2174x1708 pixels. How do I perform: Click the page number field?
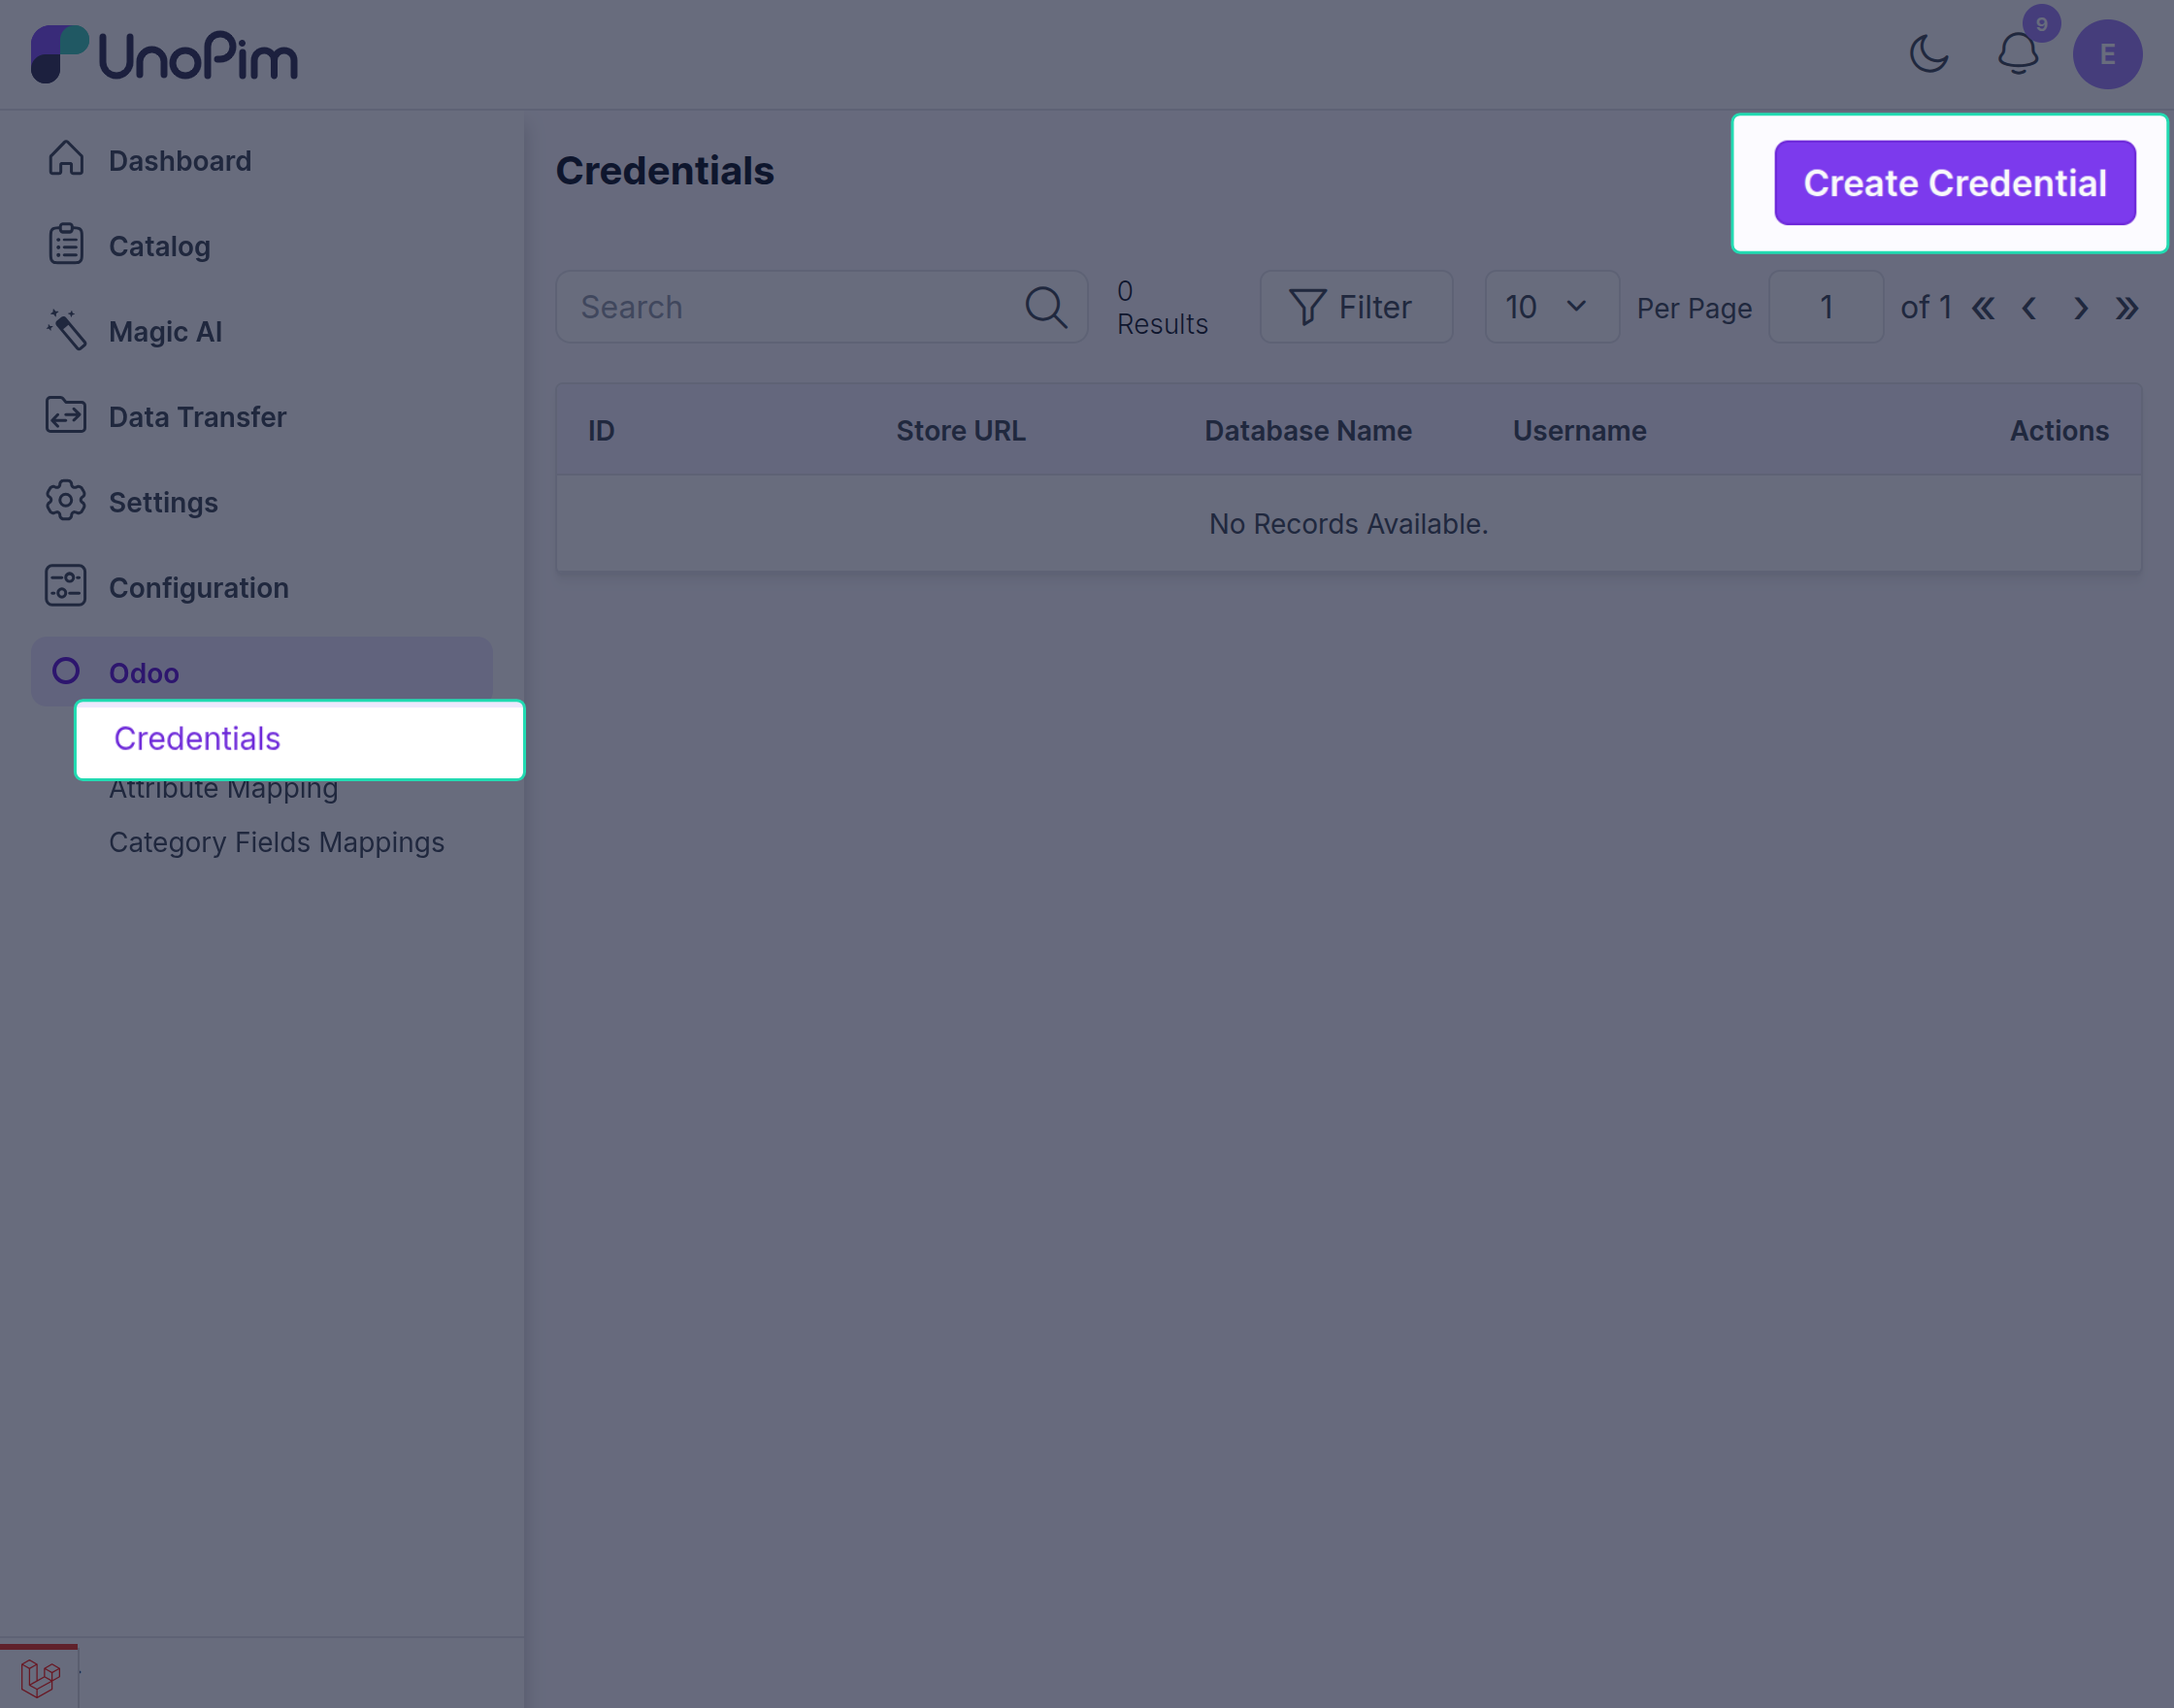[1826, 307]
